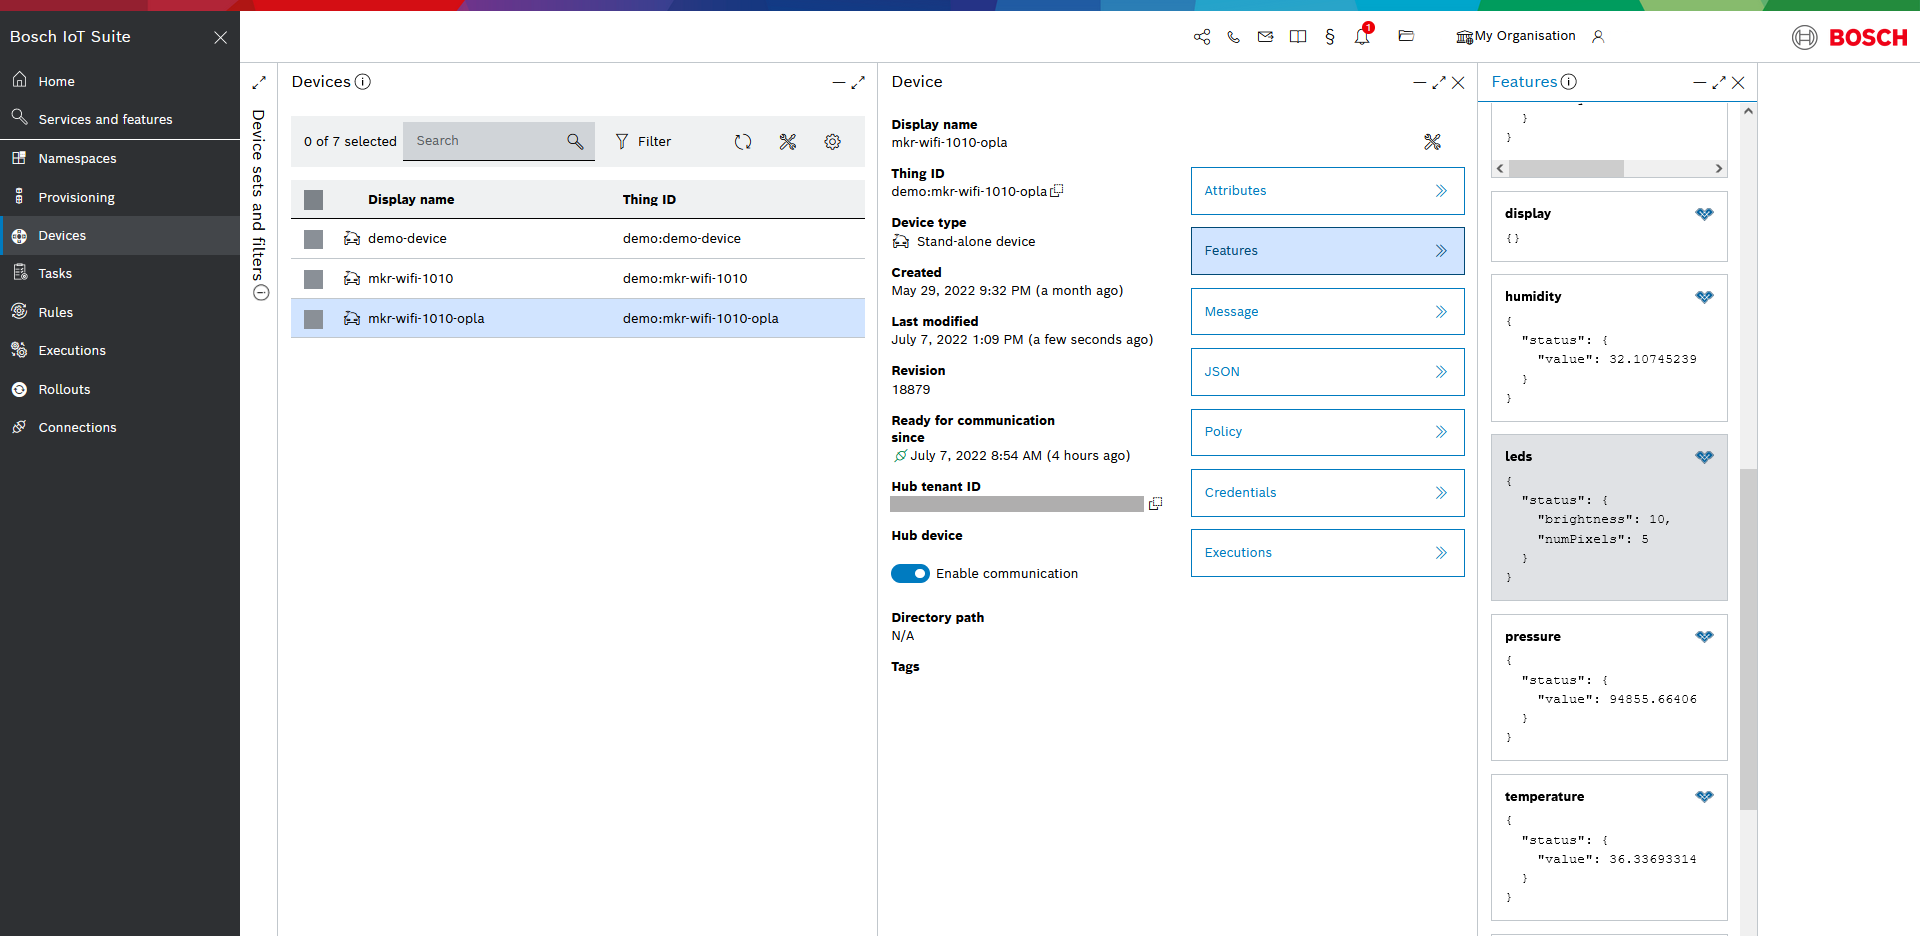Sort by Display name column
The width and height of the screenshot is (1920, 936).
click(x=411, y=200)
